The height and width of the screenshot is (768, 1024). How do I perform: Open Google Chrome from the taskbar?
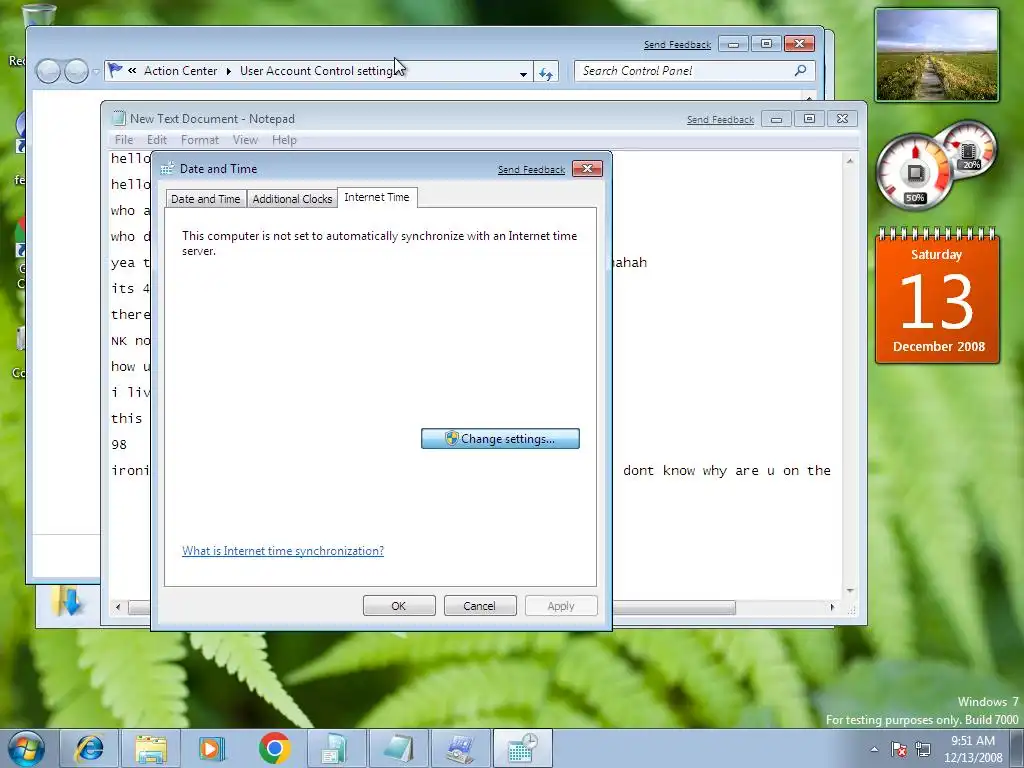(274, 748)
